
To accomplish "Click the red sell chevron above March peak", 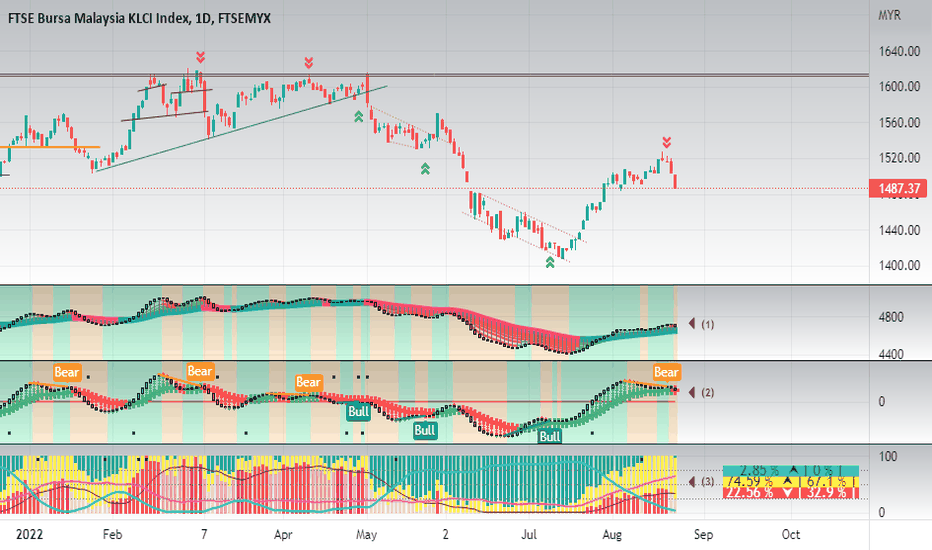I will [x=200, y=57].
